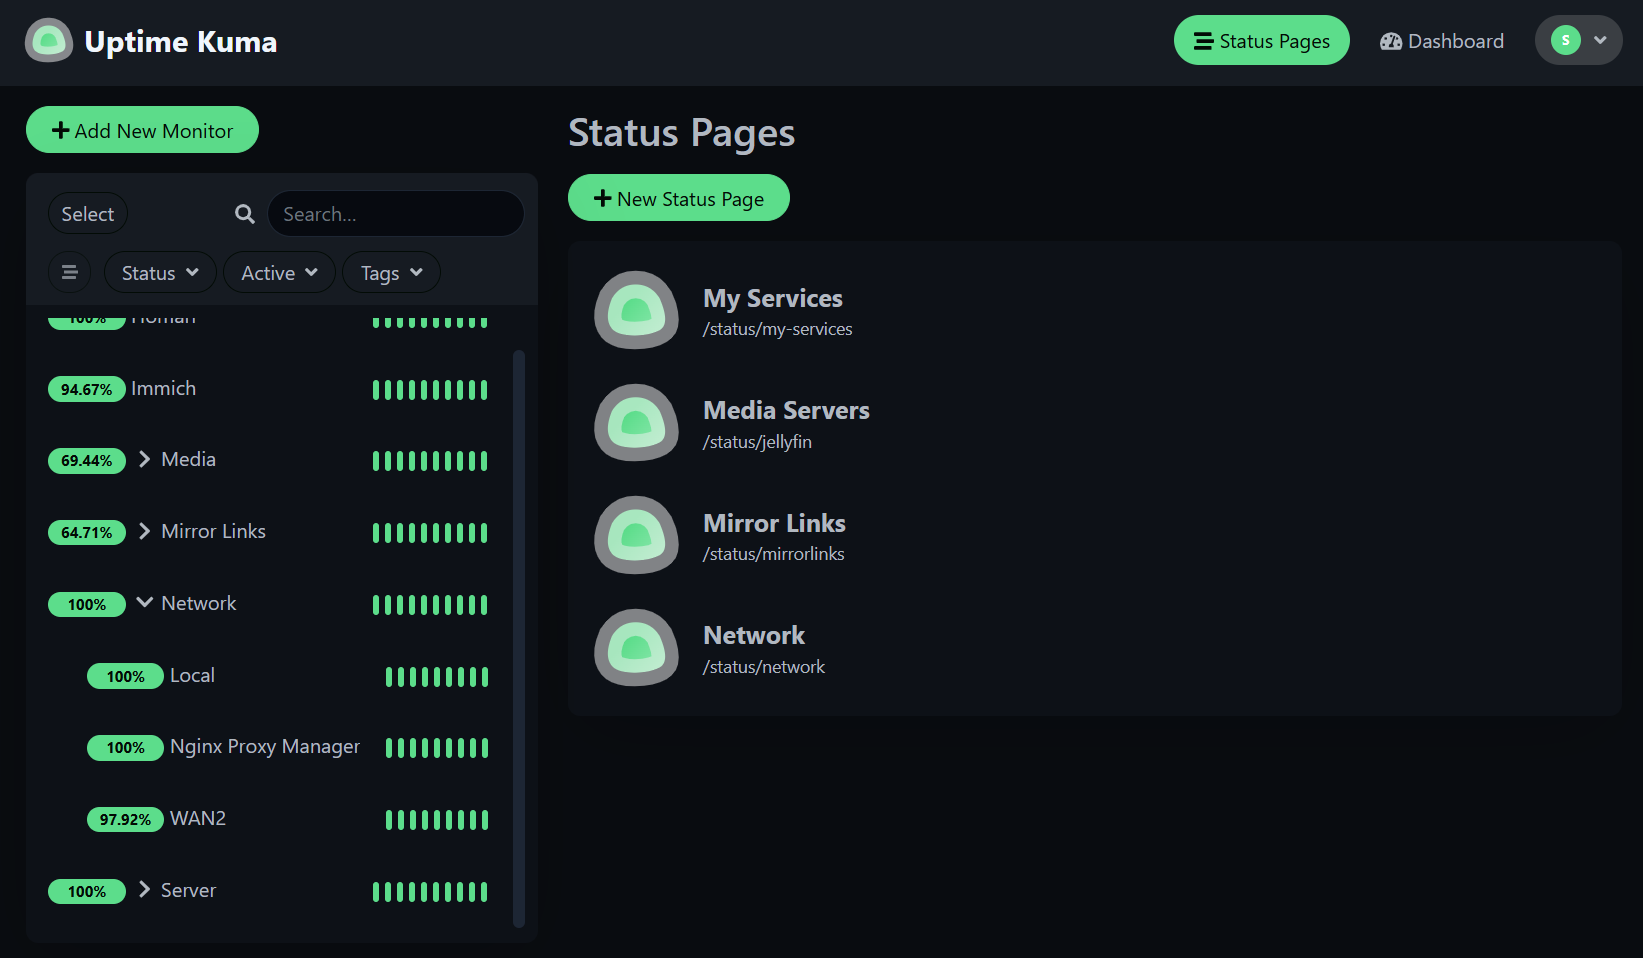Screen dimensions: 1643x958
Task: Open the Active filter dropdown
Action: [279, 272]
